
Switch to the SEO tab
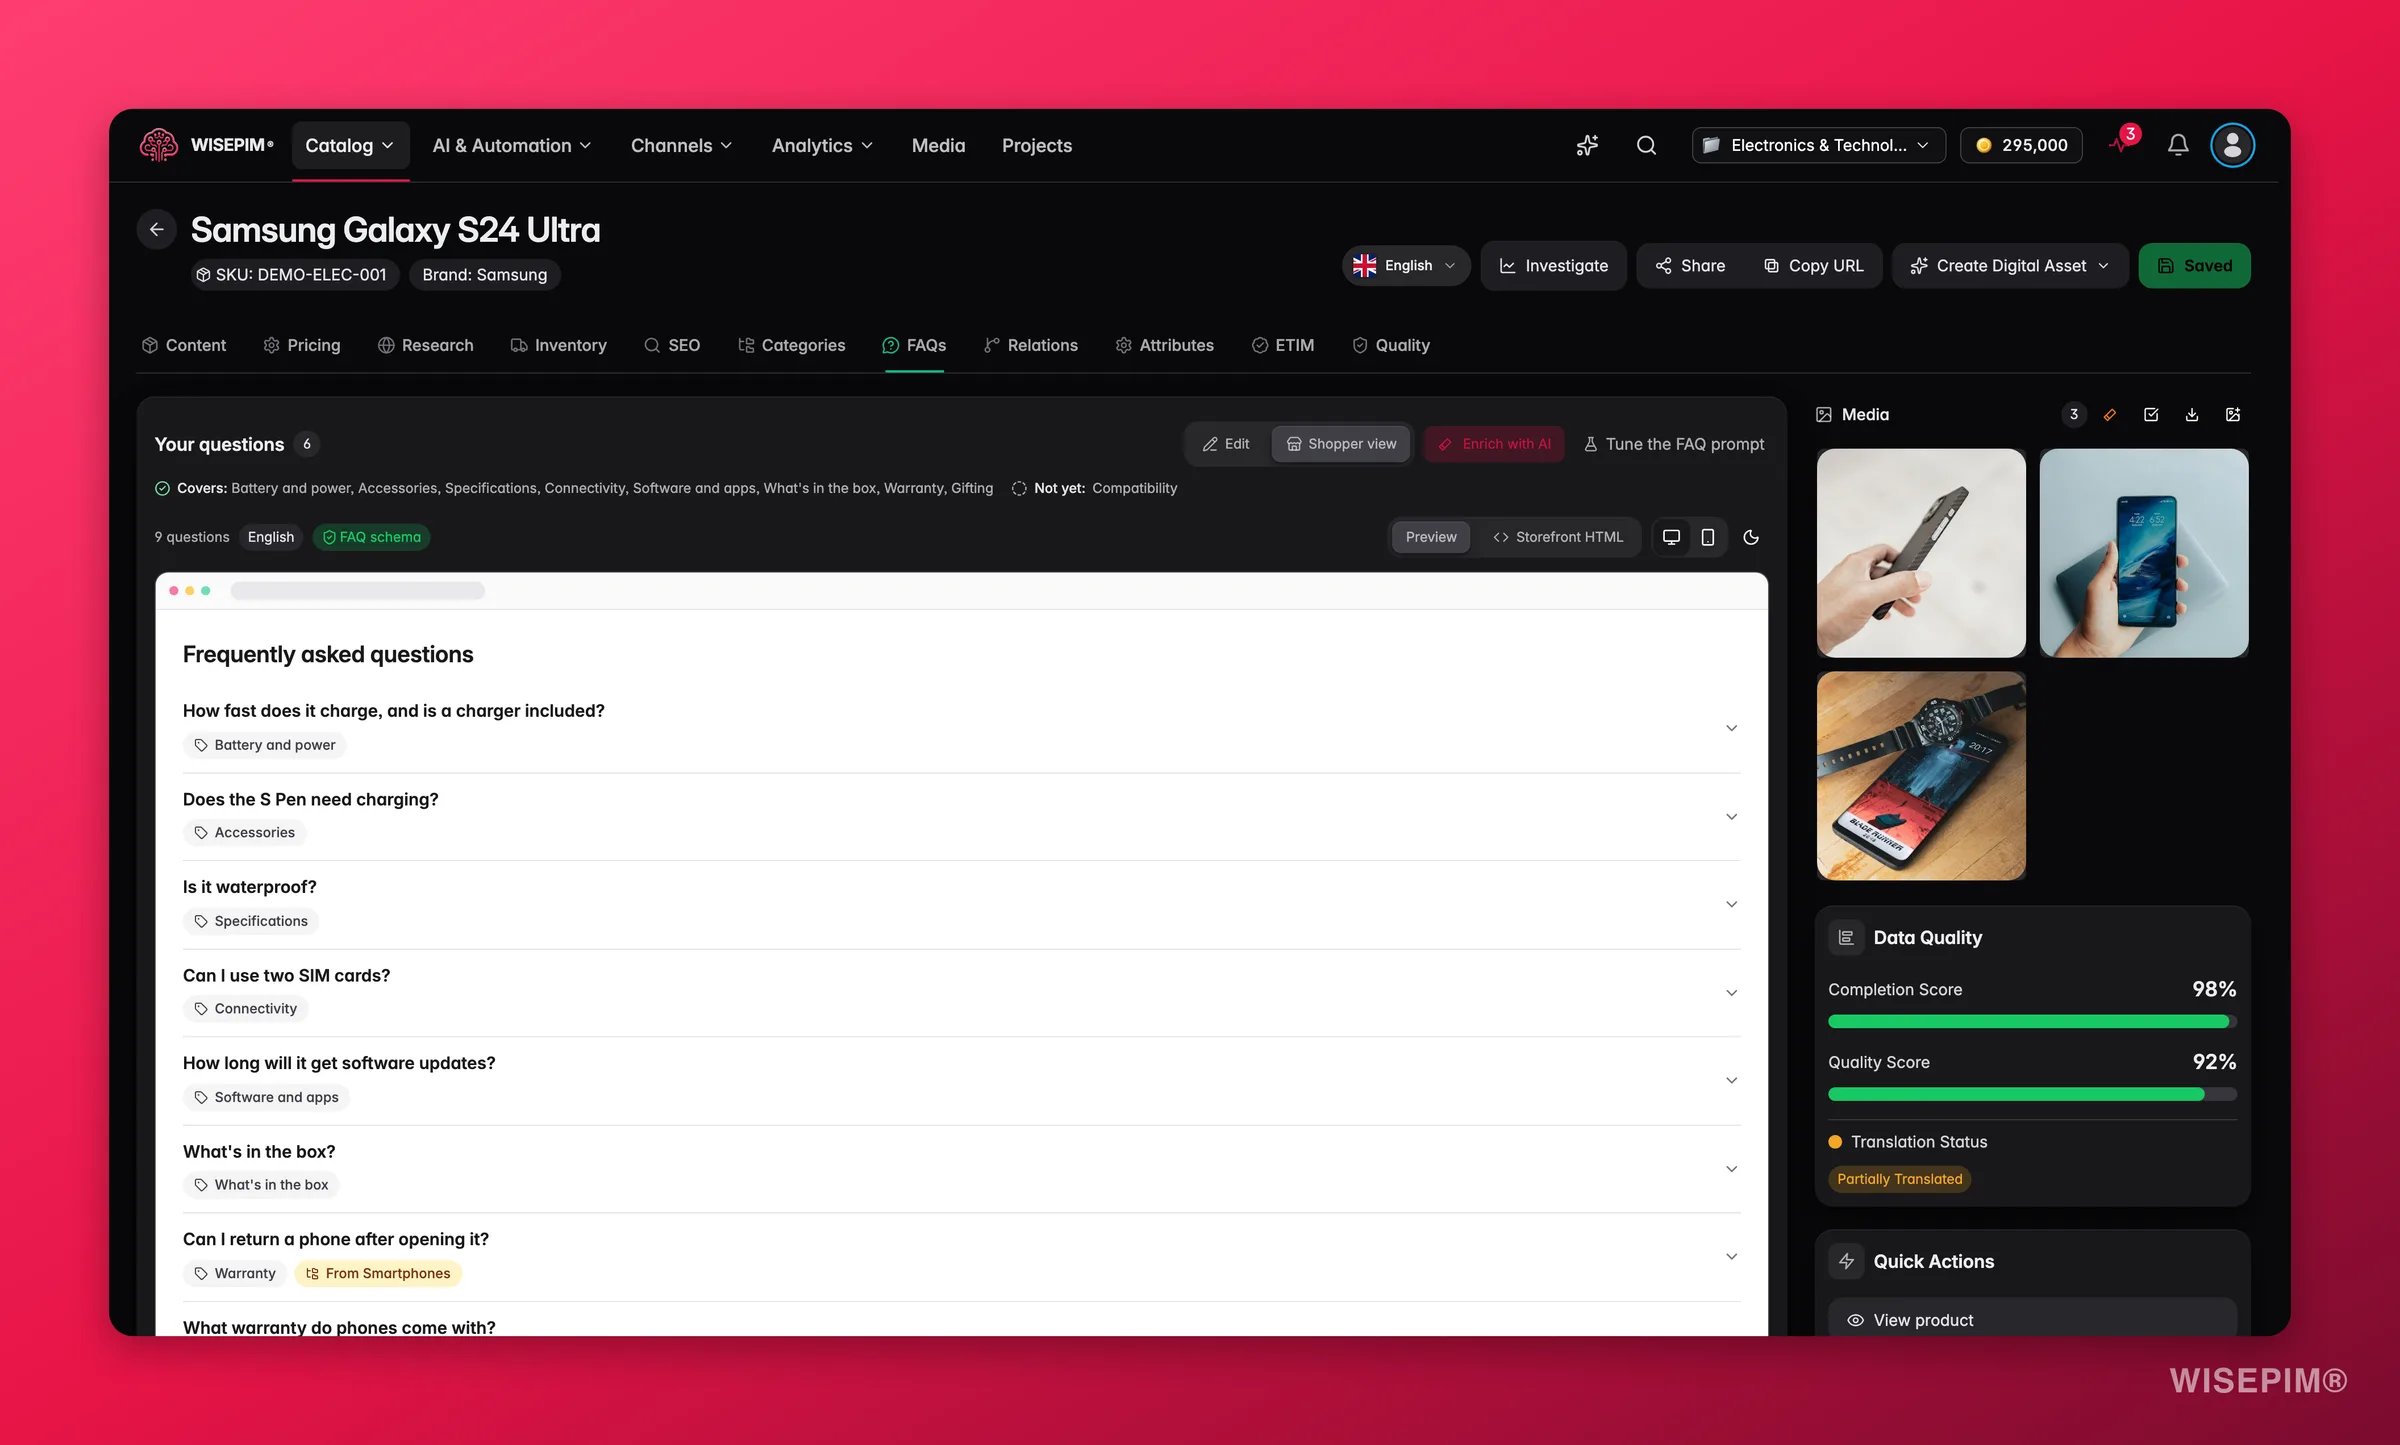tap(672, 345)
